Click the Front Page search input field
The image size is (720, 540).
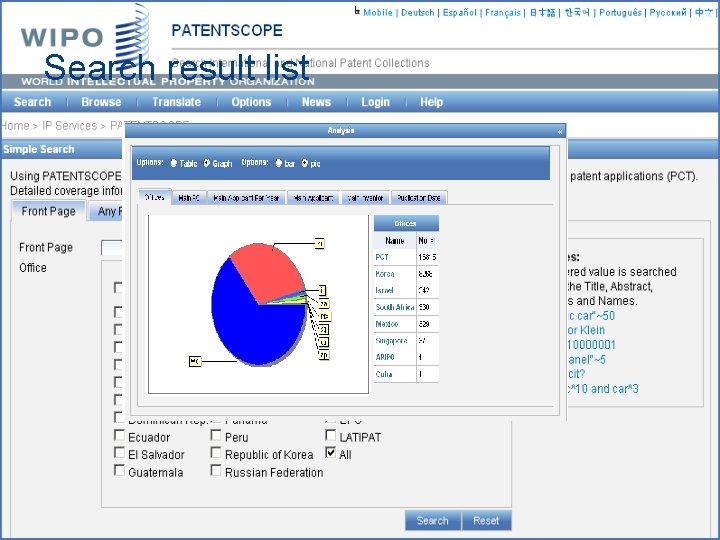tap(112, 248)
